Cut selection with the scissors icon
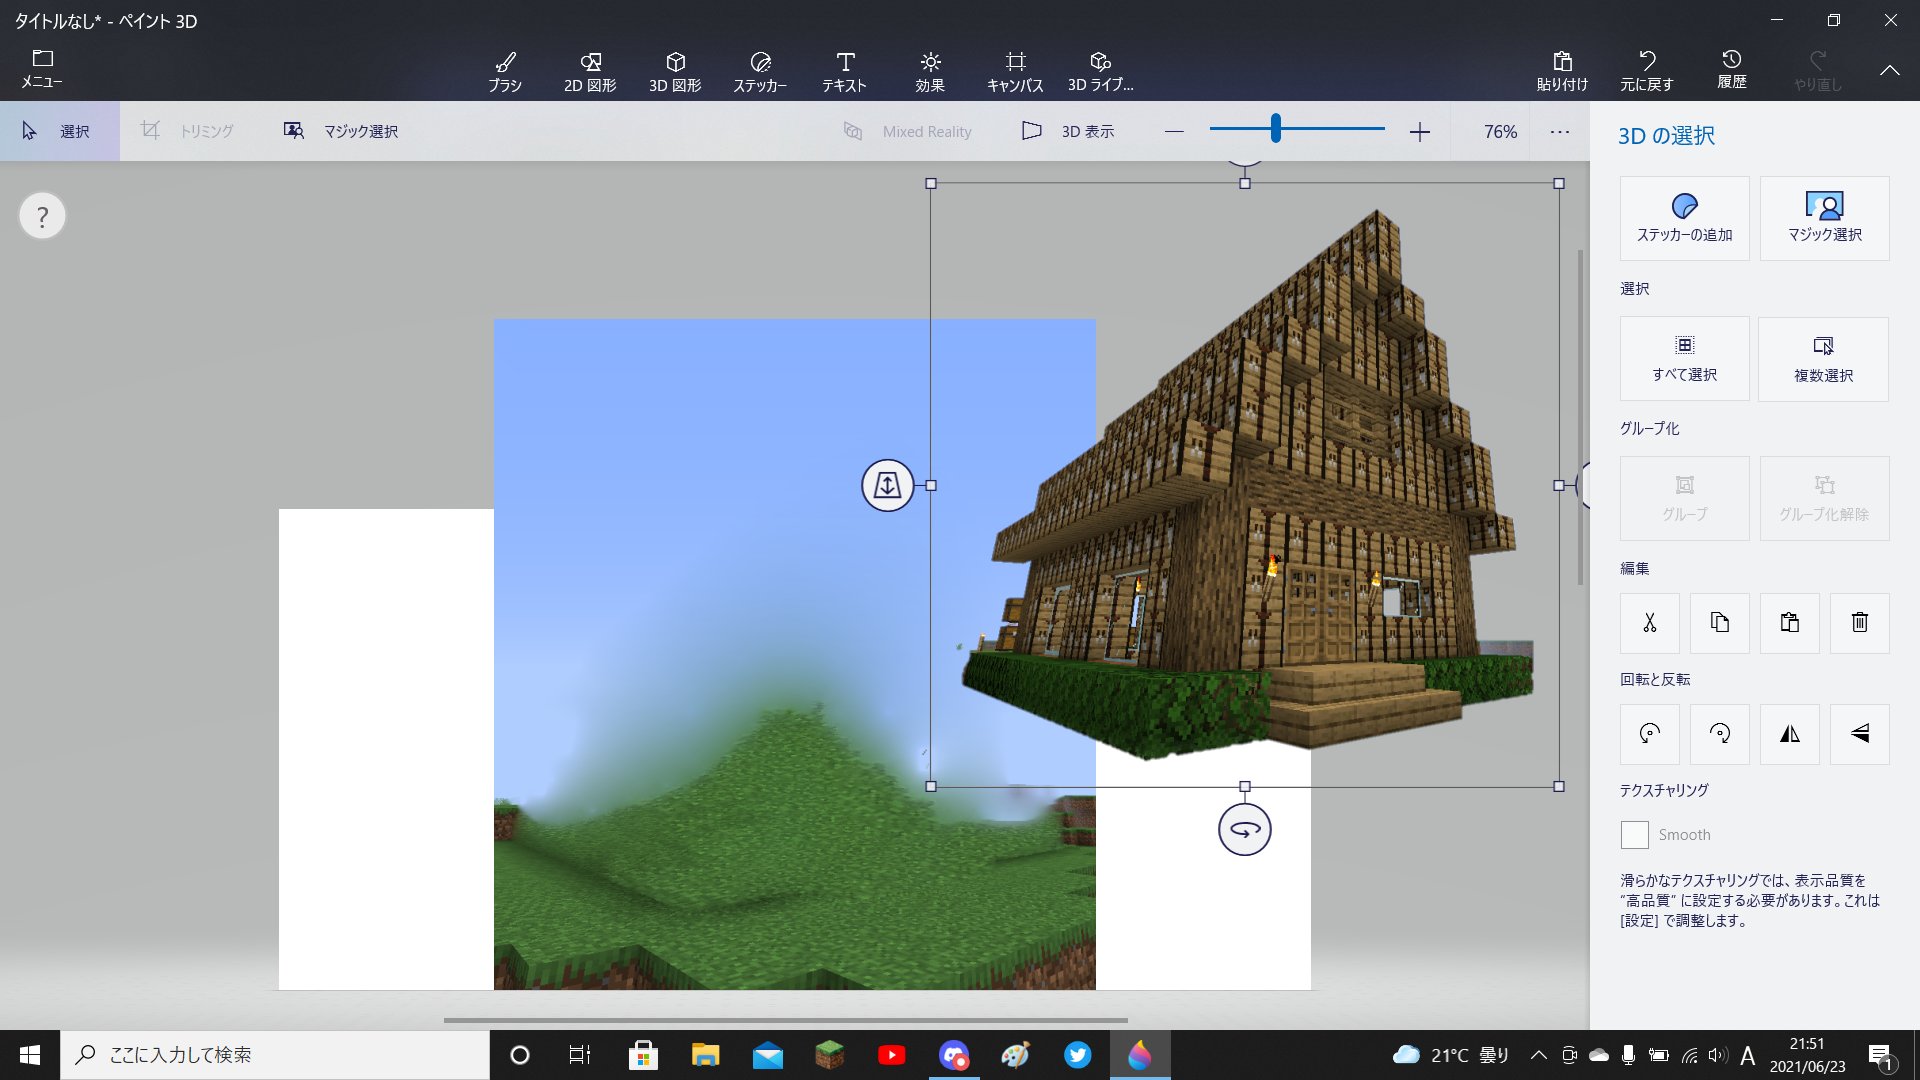 pos(1650,623)
